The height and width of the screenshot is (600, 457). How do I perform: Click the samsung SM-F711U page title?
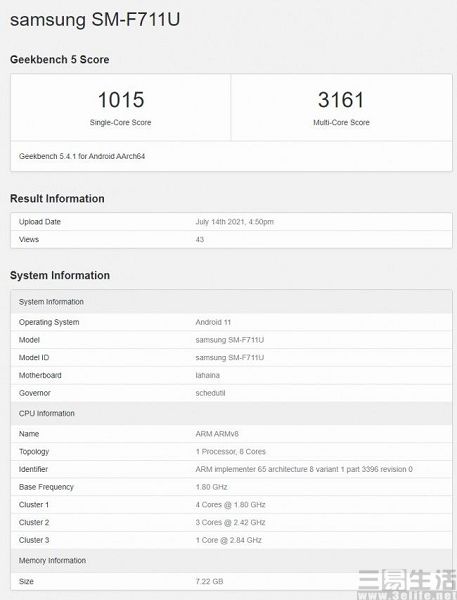click(95, 19)
